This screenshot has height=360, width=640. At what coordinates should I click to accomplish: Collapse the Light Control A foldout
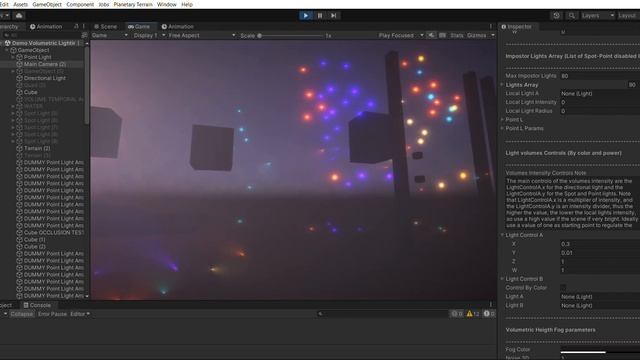(x=502, y=235)
